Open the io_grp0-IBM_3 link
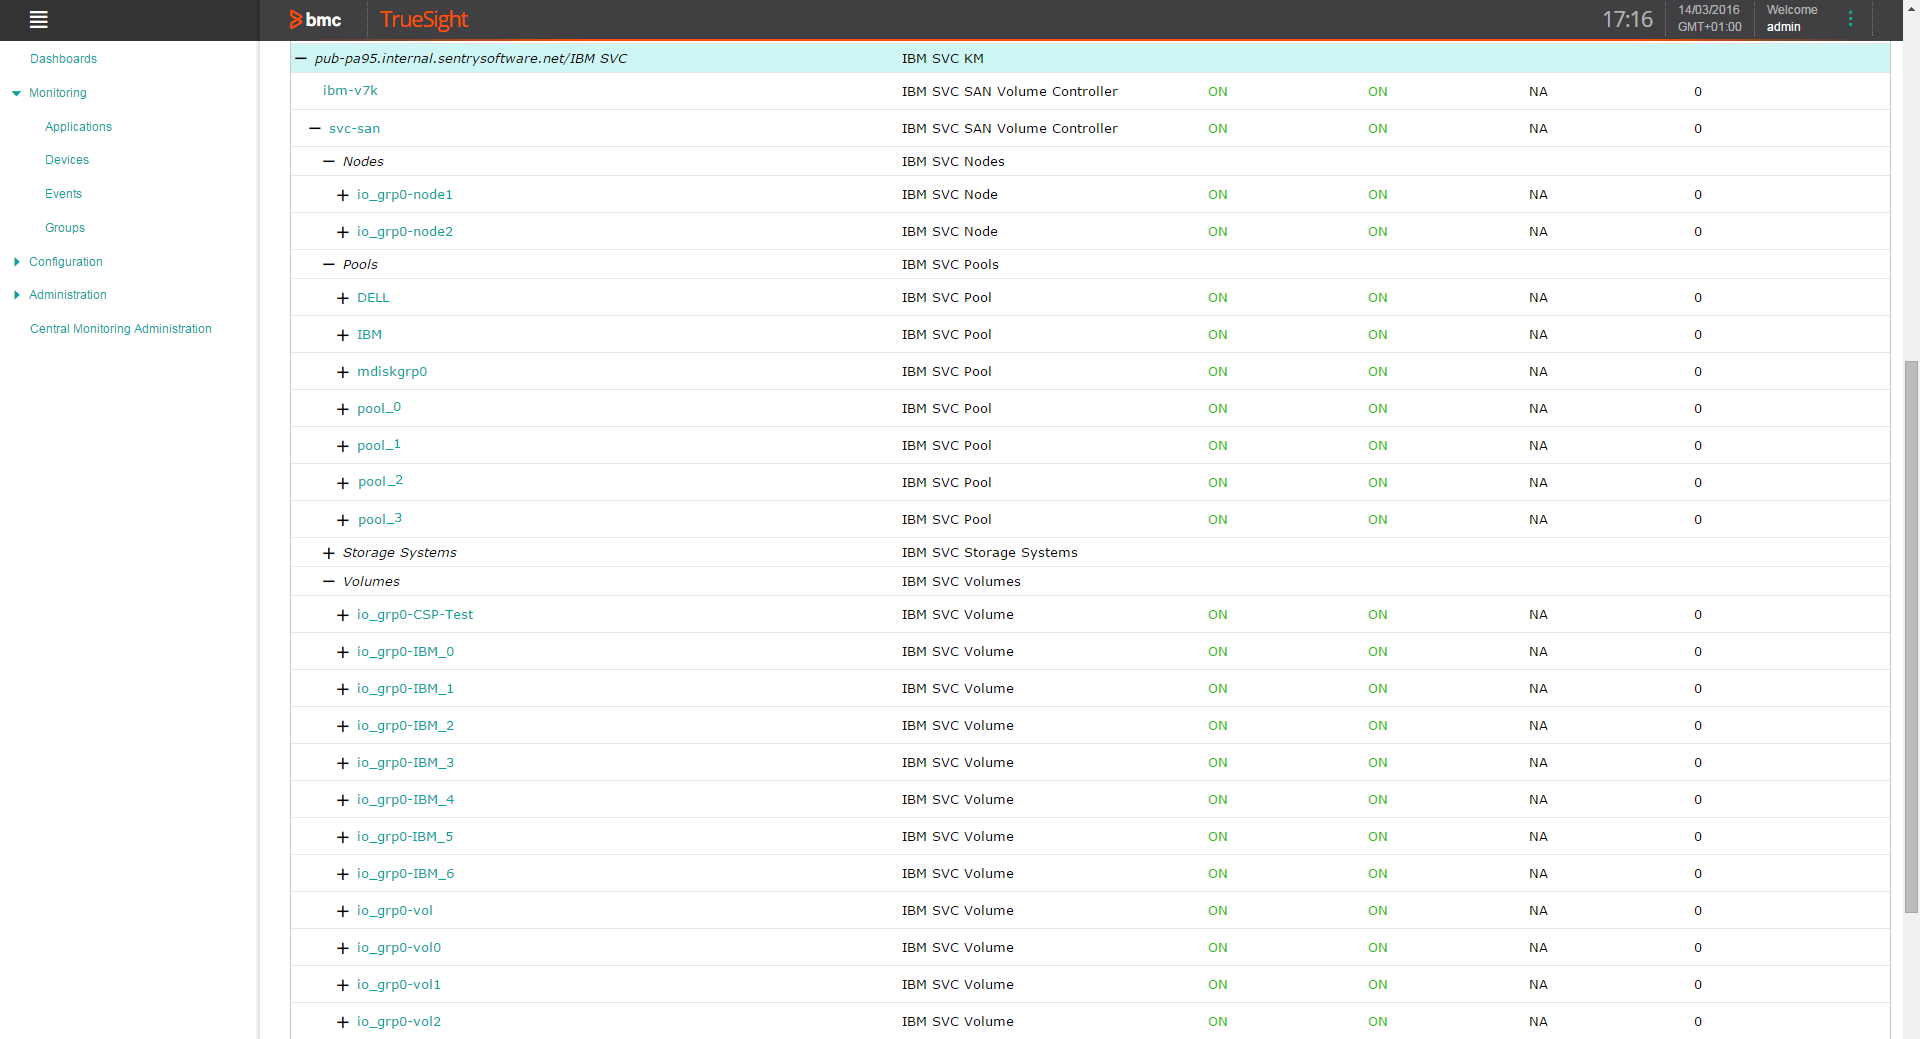Image resolution: width=1920 pixels, height=1039 pixels. click(405, 763)
